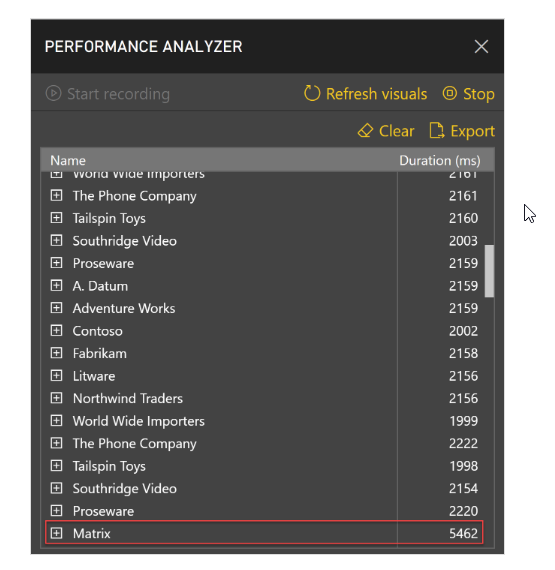
Task: Expand the Adventure Works entry
Action: click(56, 308)
